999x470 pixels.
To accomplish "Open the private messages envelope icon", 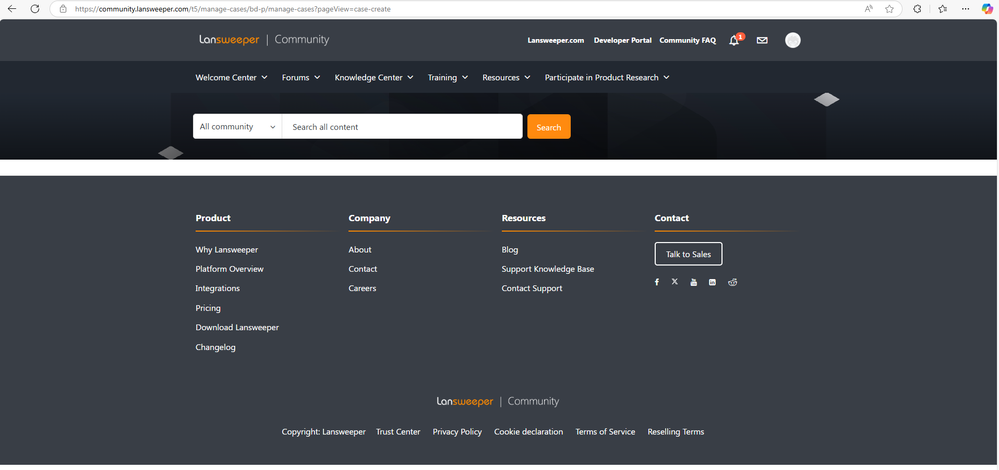I will pos(762,41).
